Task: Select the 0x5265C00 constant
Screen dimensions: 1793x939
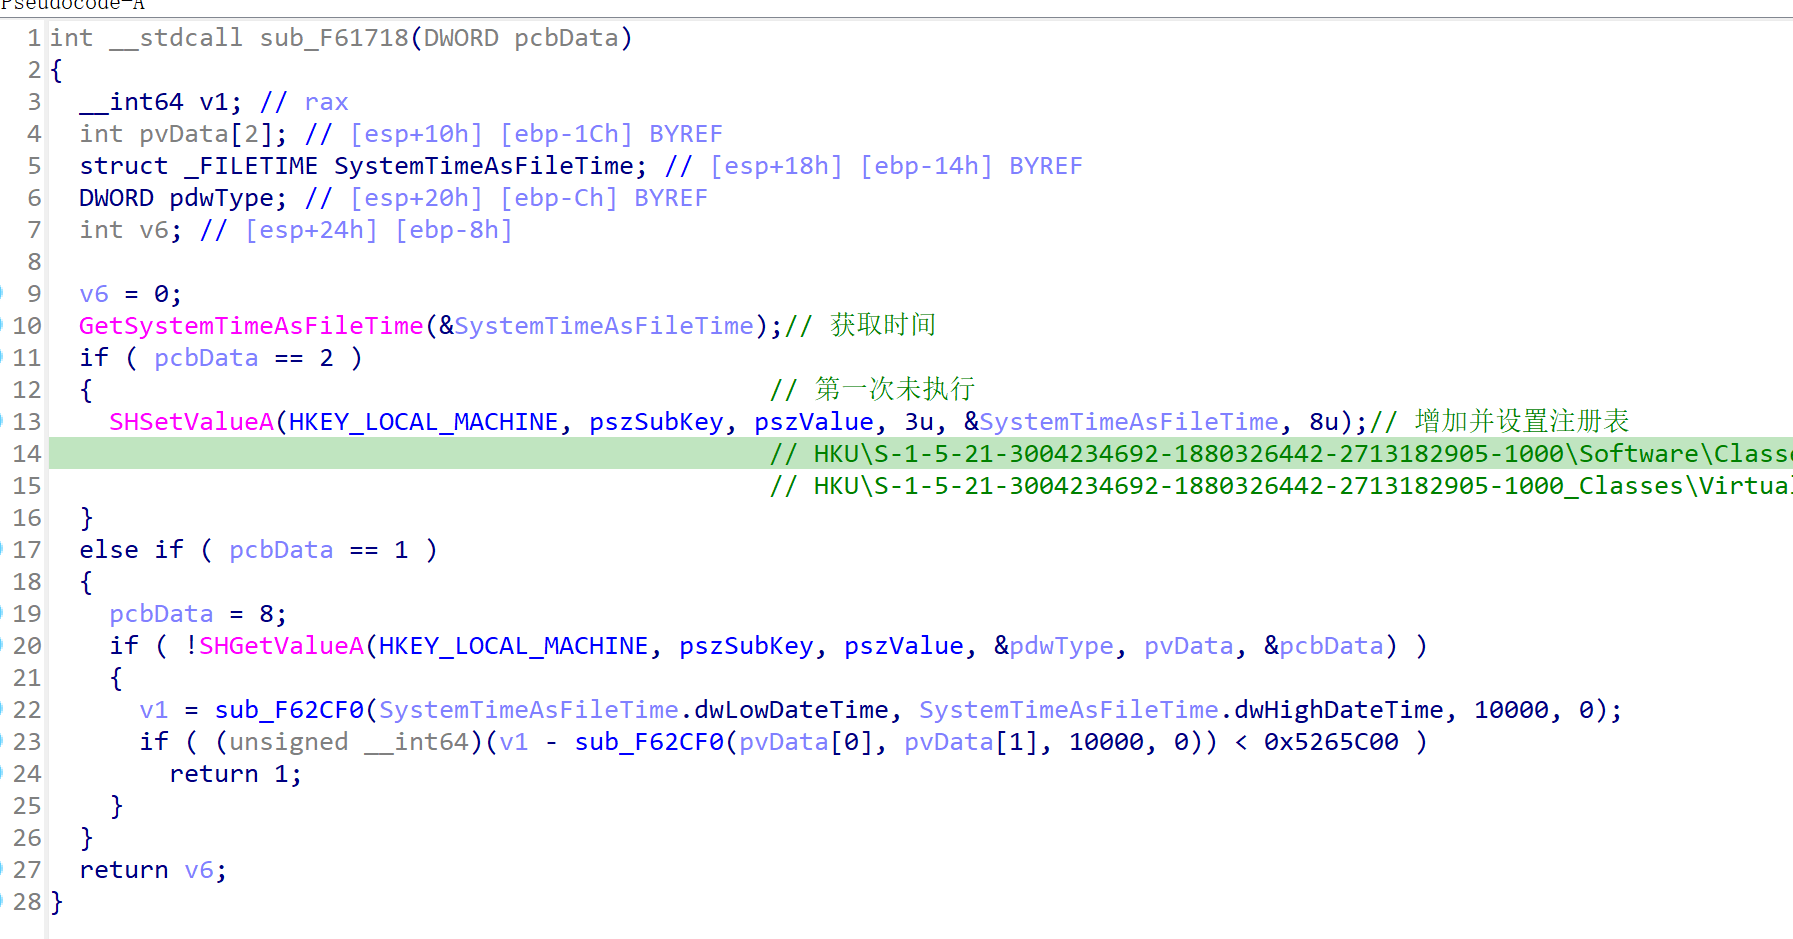Action: [x=1330, y=742]
